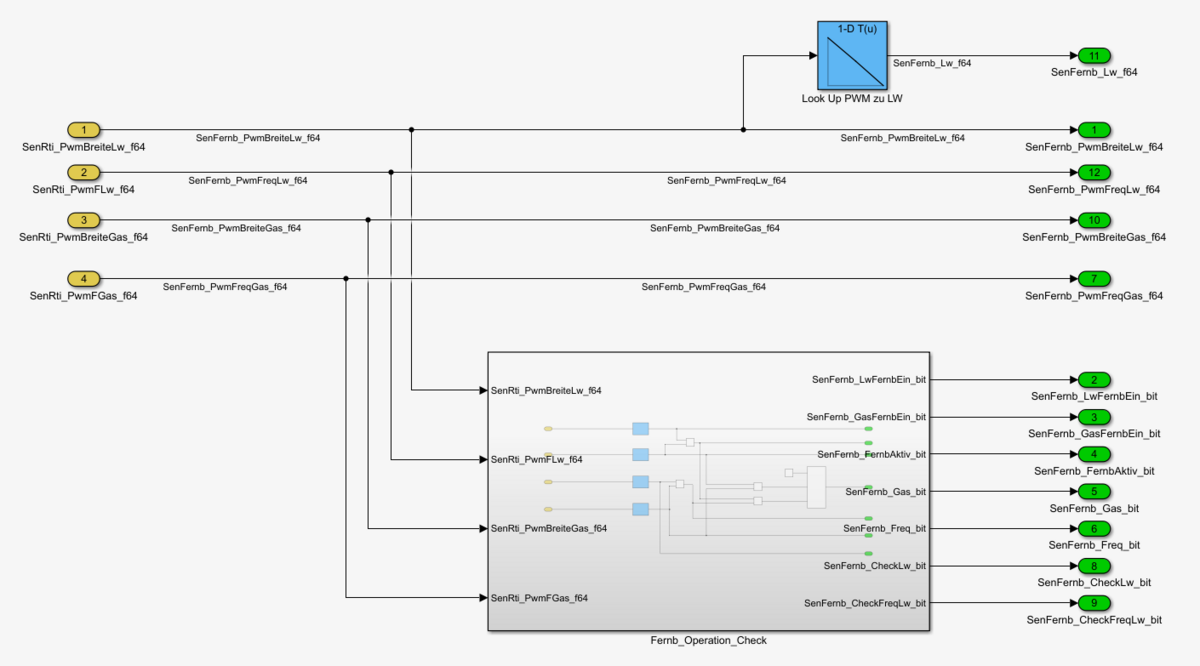Select input port 4 SenRti_PwmFGas_f64
Screen dimensions: 1200x666
(84, 278)
